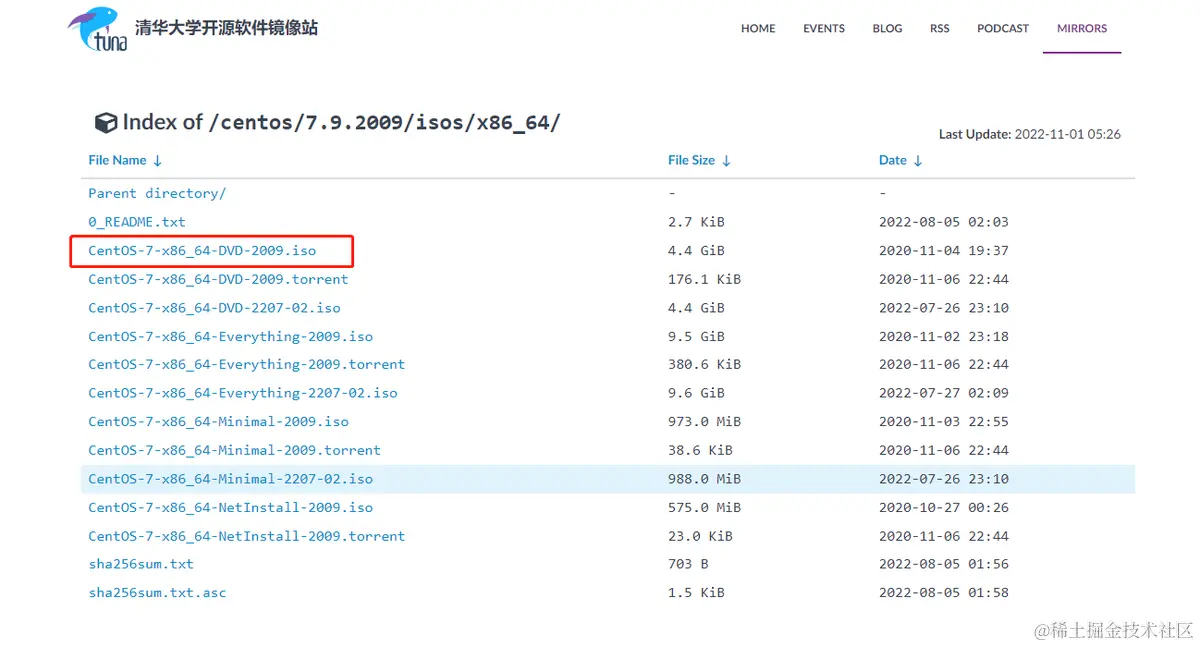Click the date 2022-08-05 01:58
1200x647 pixels.
pyautogui.click(x=944, y=593)
